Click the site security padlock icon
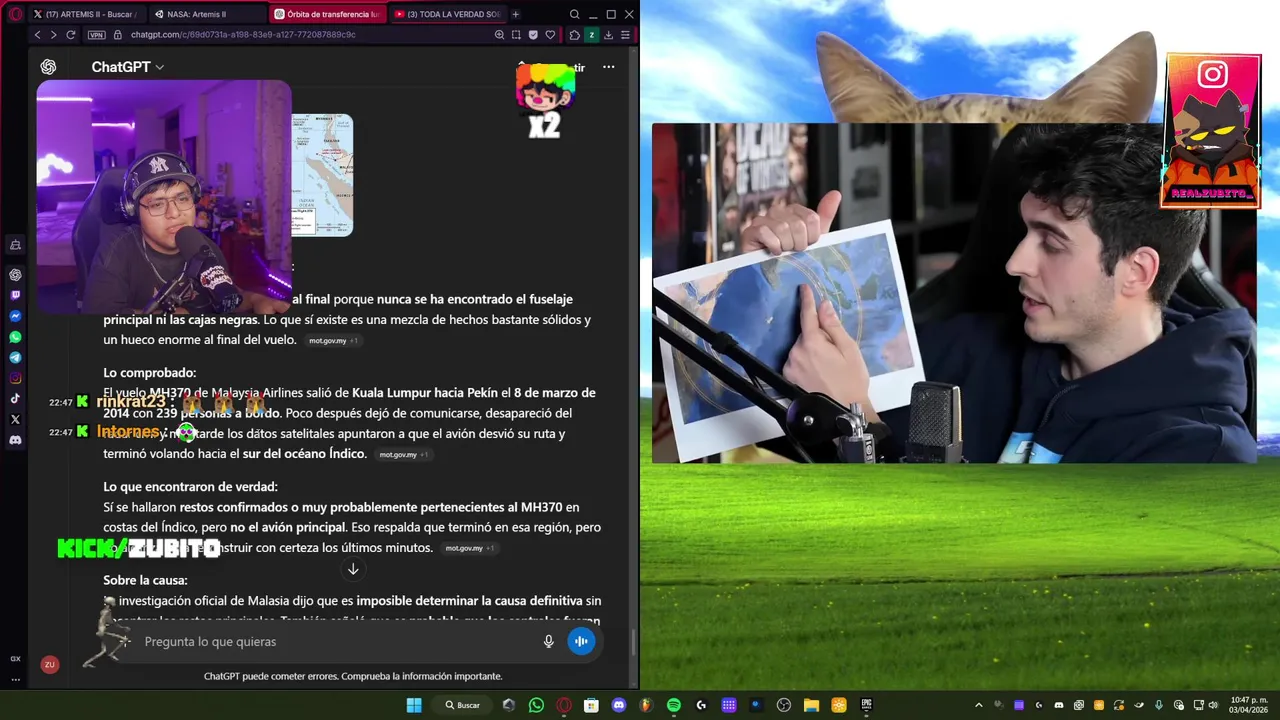This screenshot has width=1280, height=720. [118, 34]
